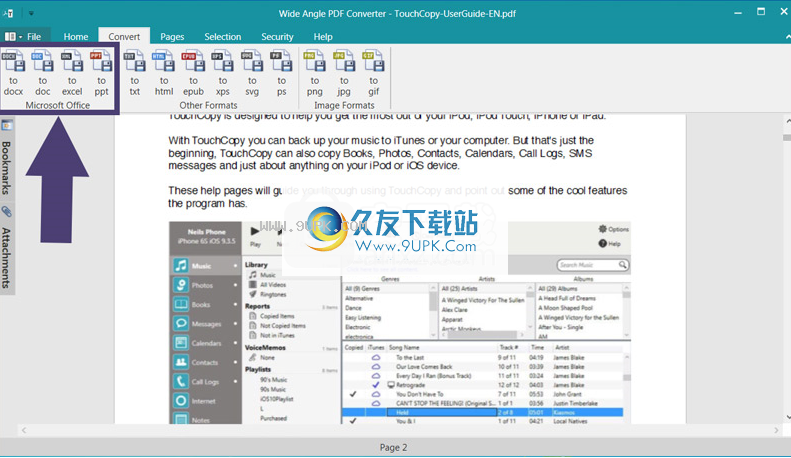Convert the document to ps
791x458 pixels.
click(x=281, y=73)
